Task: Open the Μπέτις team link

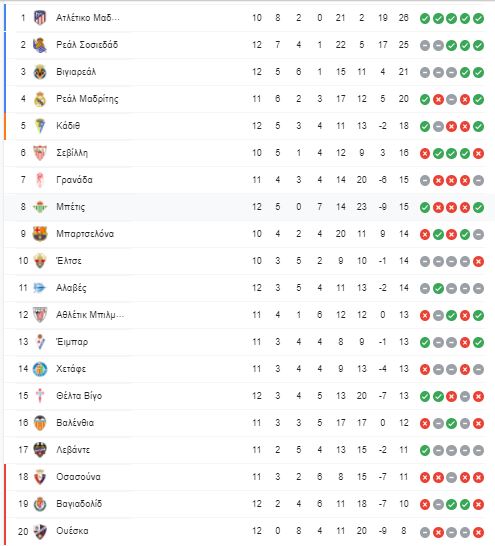Action: pos(71,207)
